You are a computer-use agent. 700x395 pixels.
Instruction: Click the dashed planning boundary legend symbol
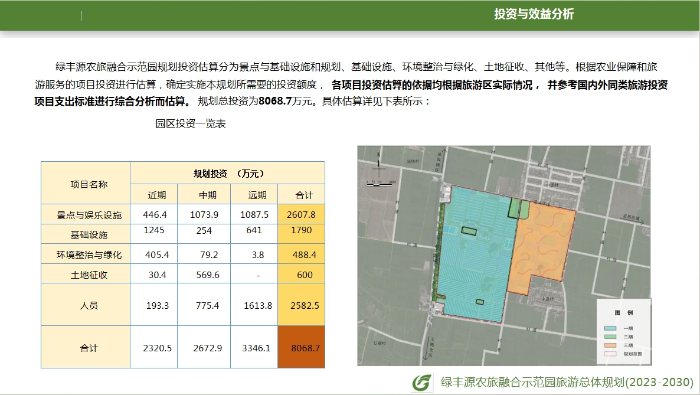[610, 353]
